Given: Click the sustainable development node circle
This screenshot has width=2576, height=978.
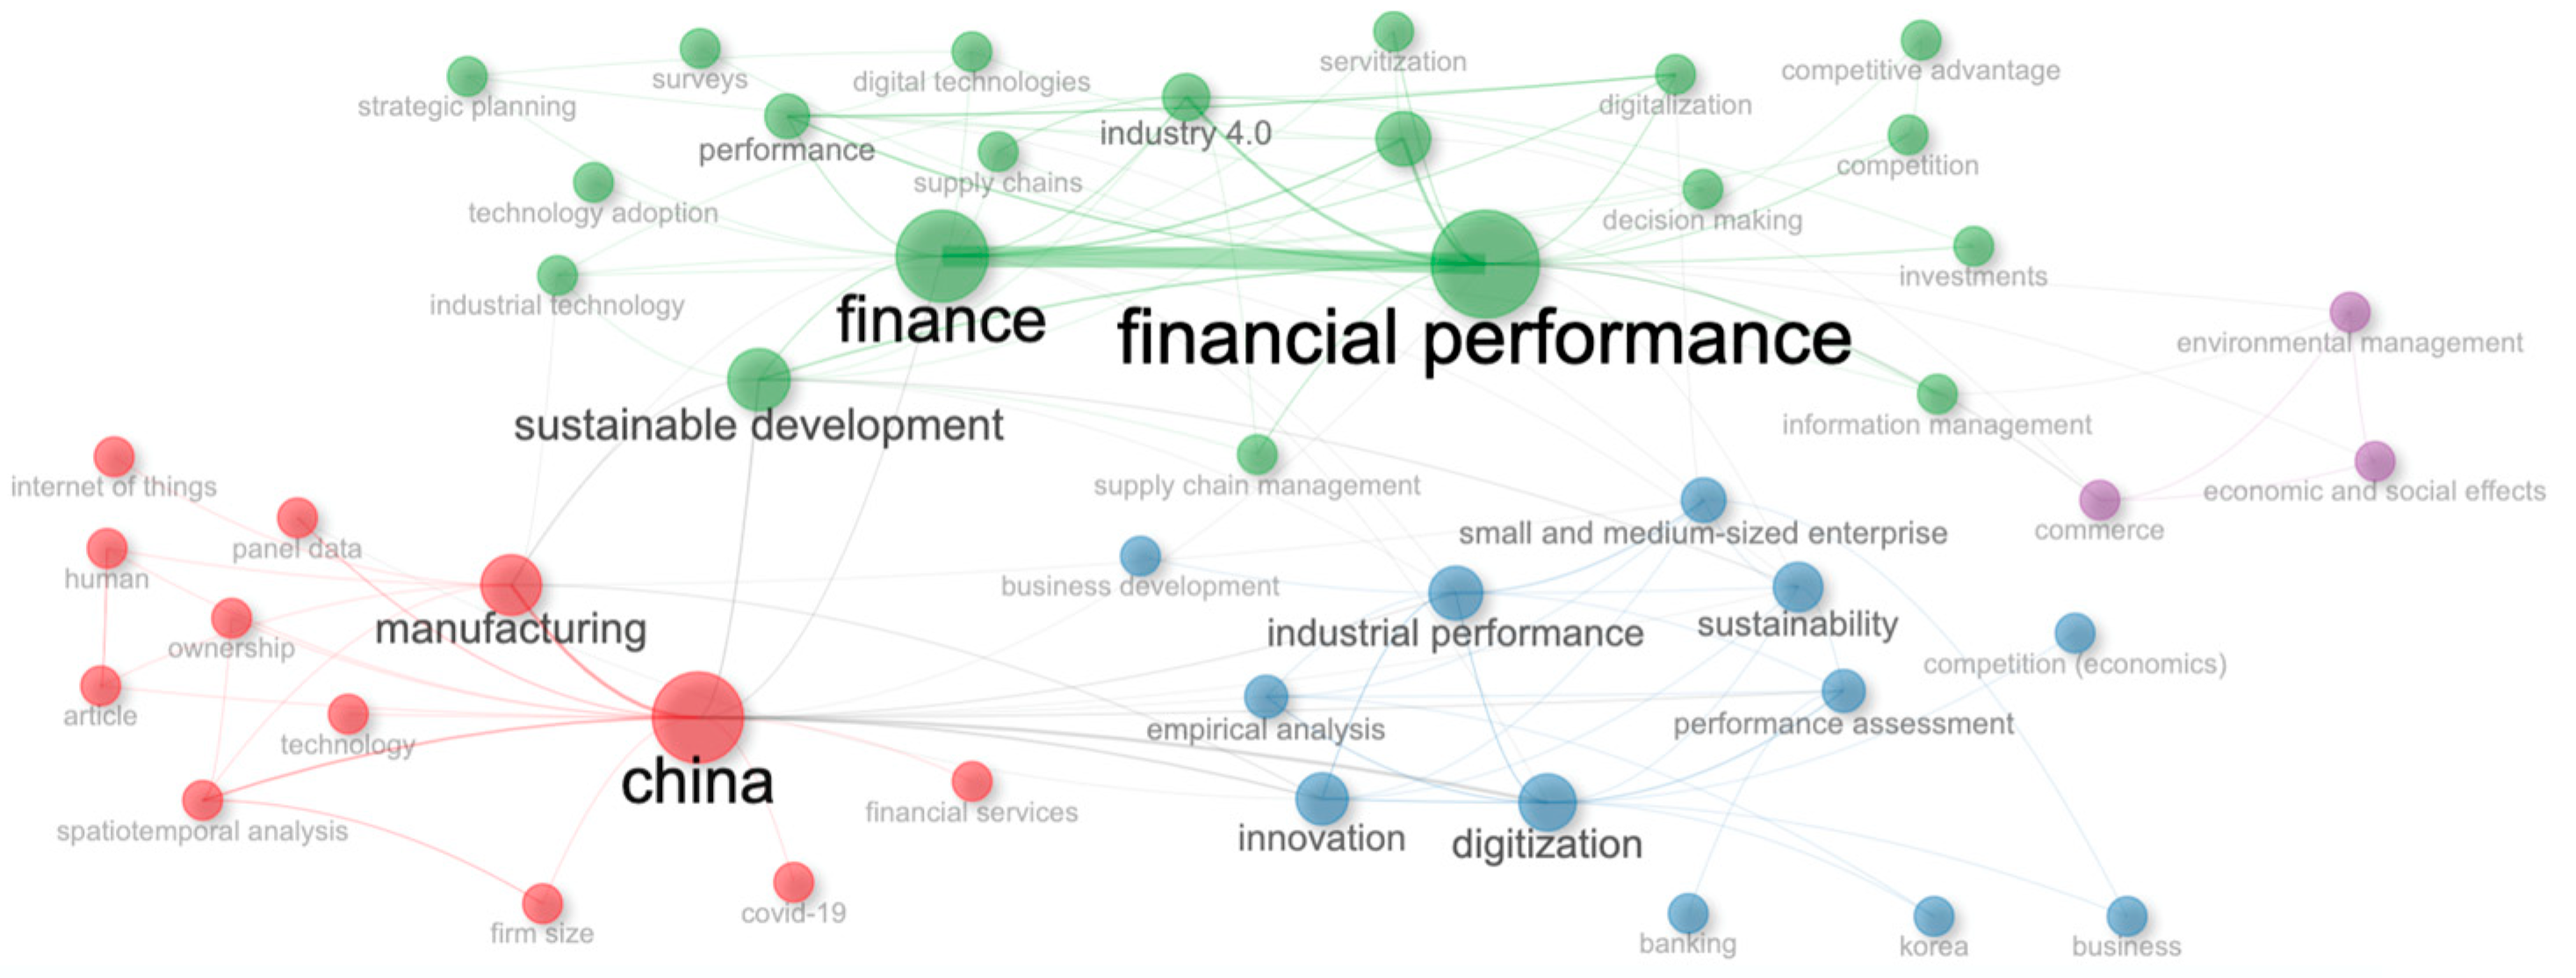Looking at the screenshot, I should 759,380.
